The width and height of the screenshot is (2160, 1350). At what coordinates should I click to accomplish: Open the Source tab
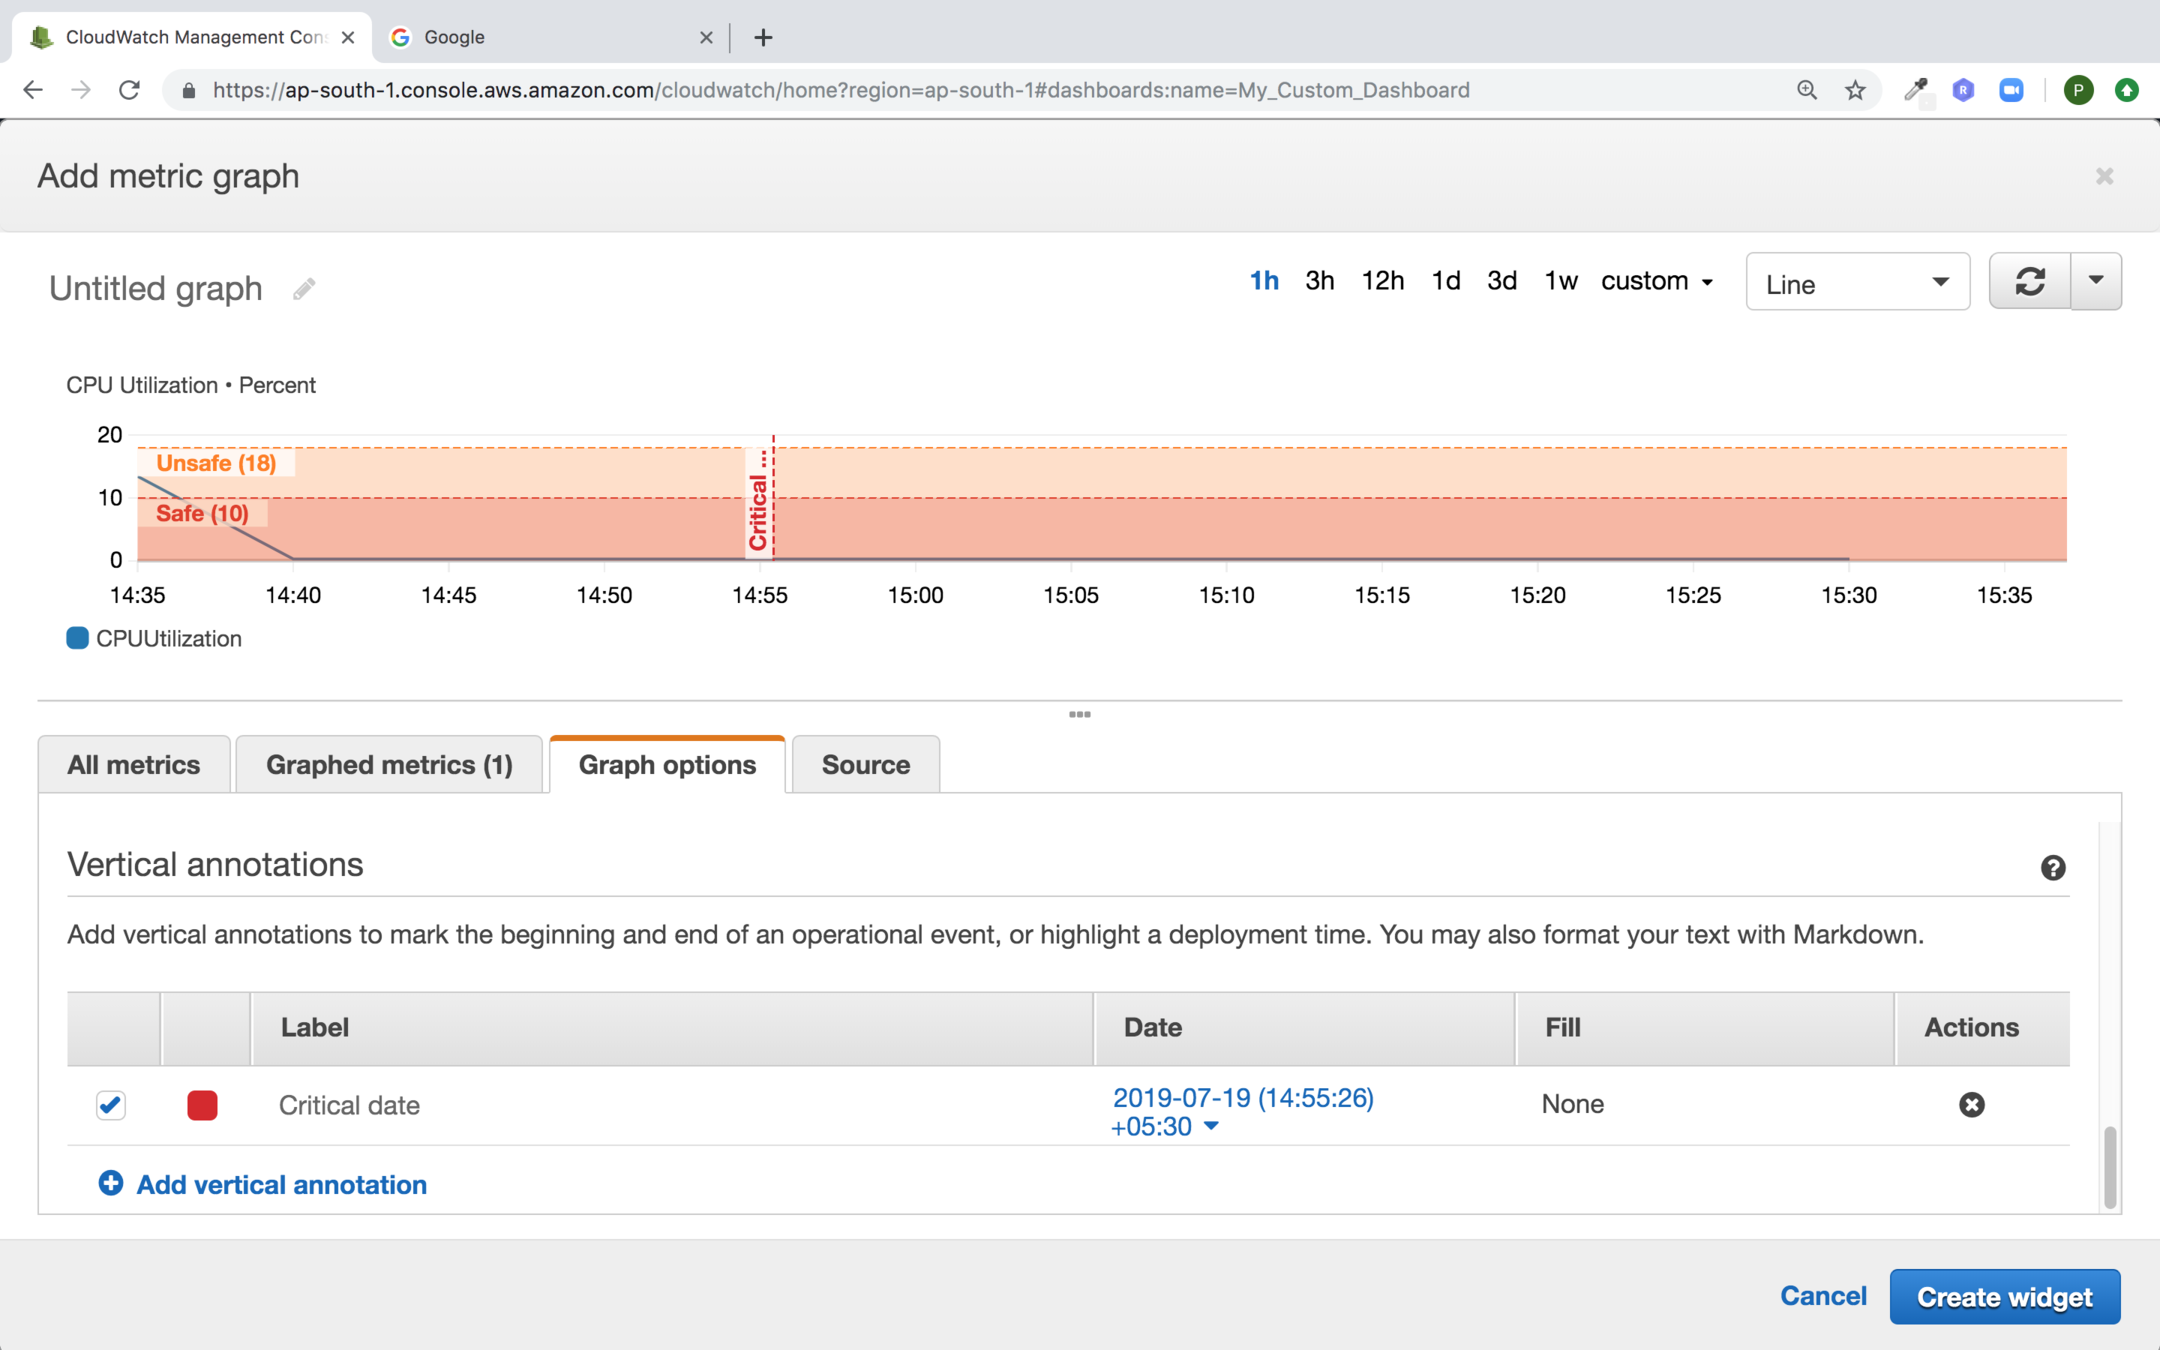tap(865, 765)
